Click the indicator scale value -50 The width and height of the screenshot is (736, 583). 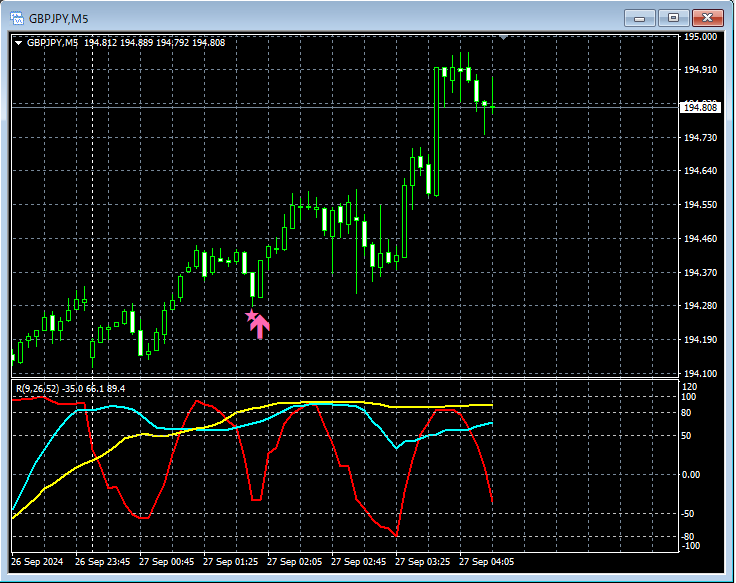tap(688, 514)
